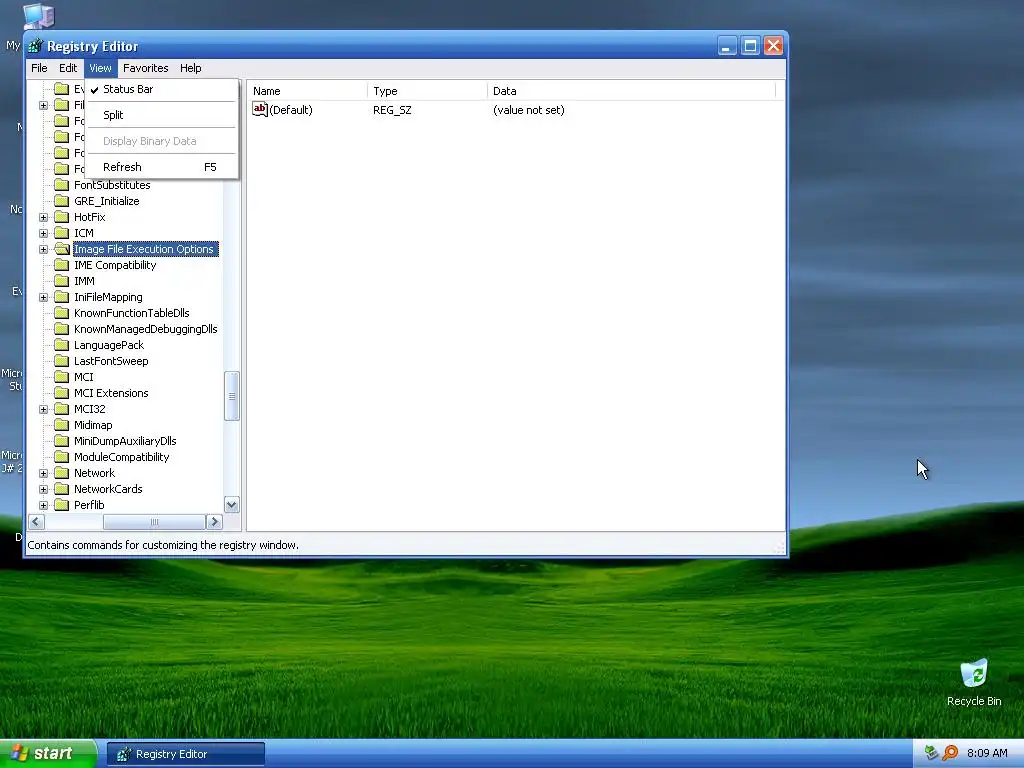The image size is (1024, 768).
Task: Click the Perflib folder icon
Action: (61, 505)
